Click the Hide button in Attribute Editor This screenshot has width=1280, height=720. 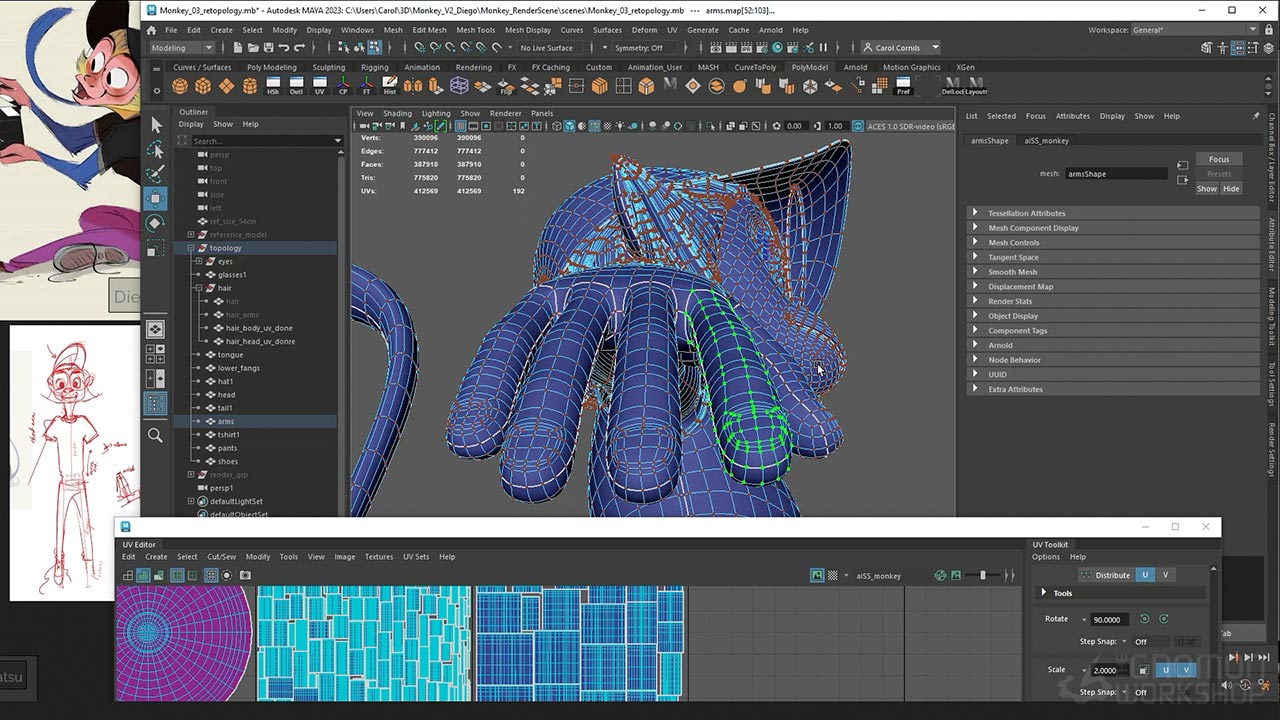tap(1231, 188)
